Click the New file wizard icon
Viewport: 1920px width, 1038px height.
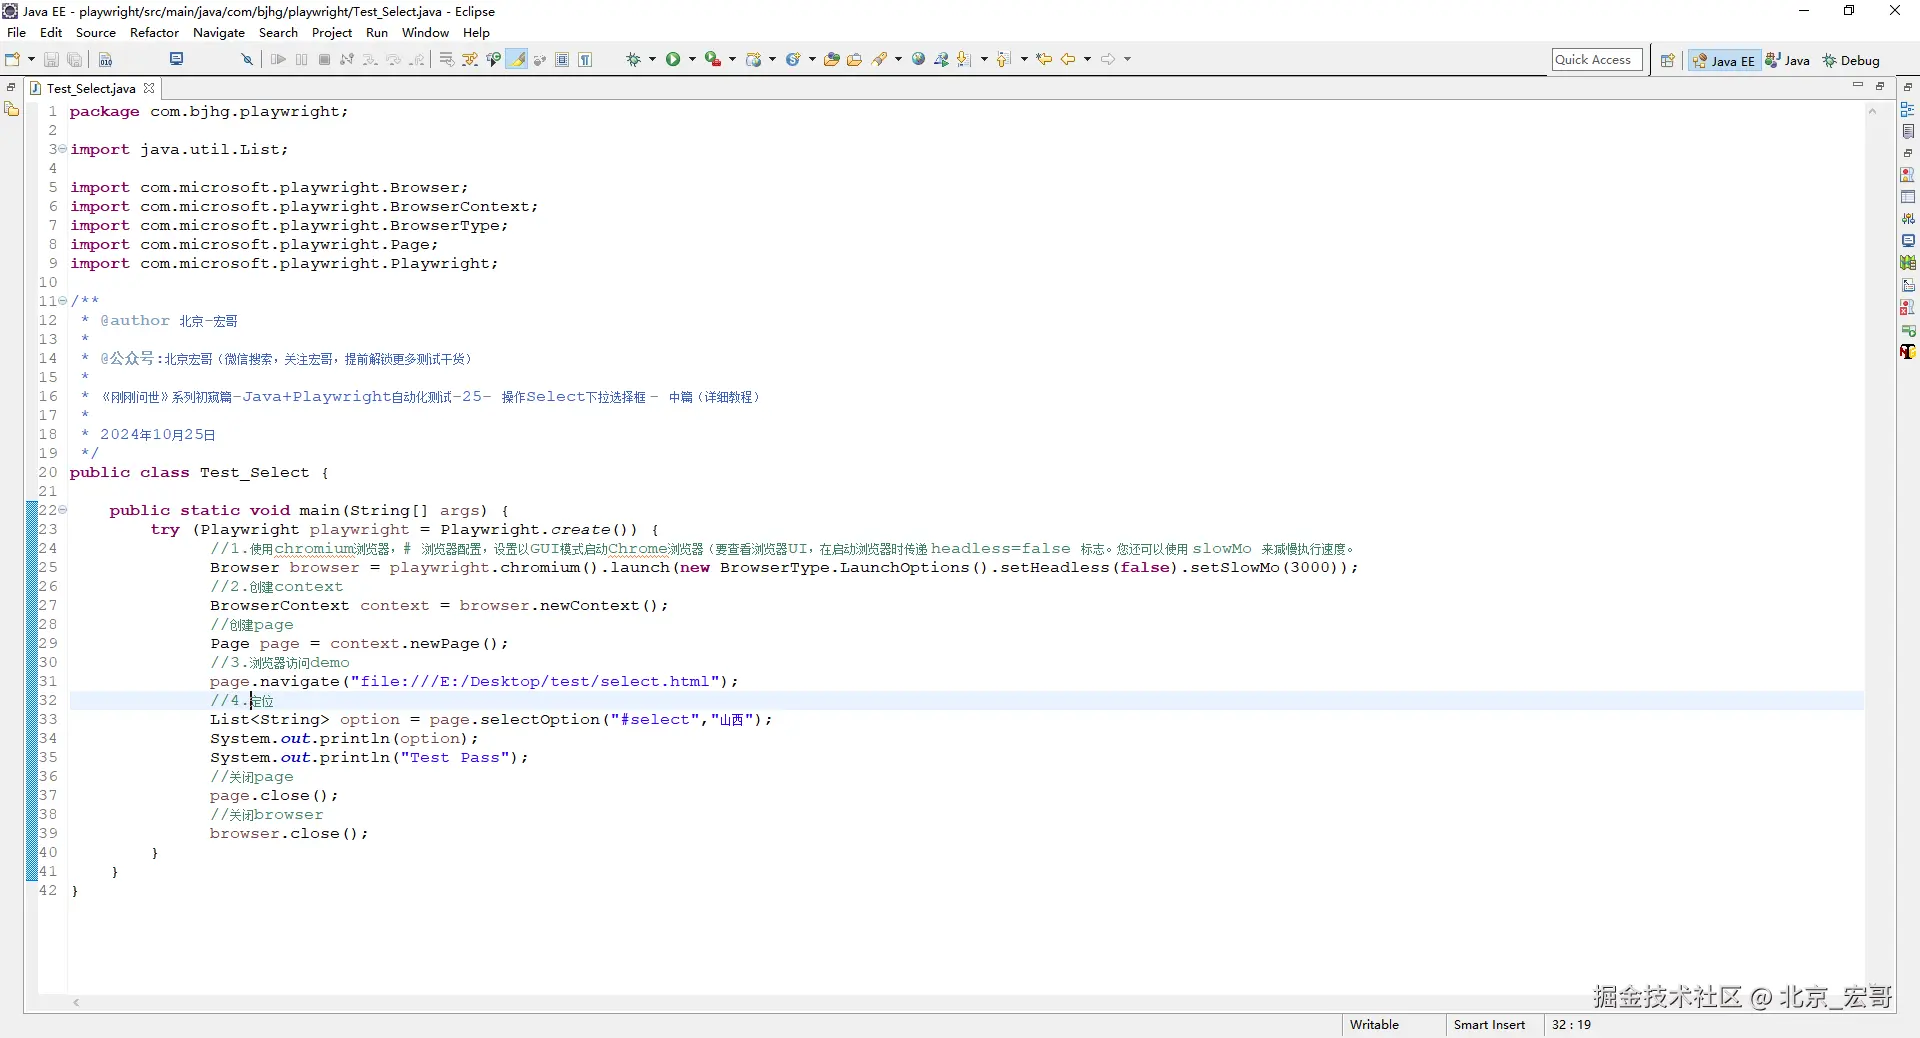pos(13,60)
